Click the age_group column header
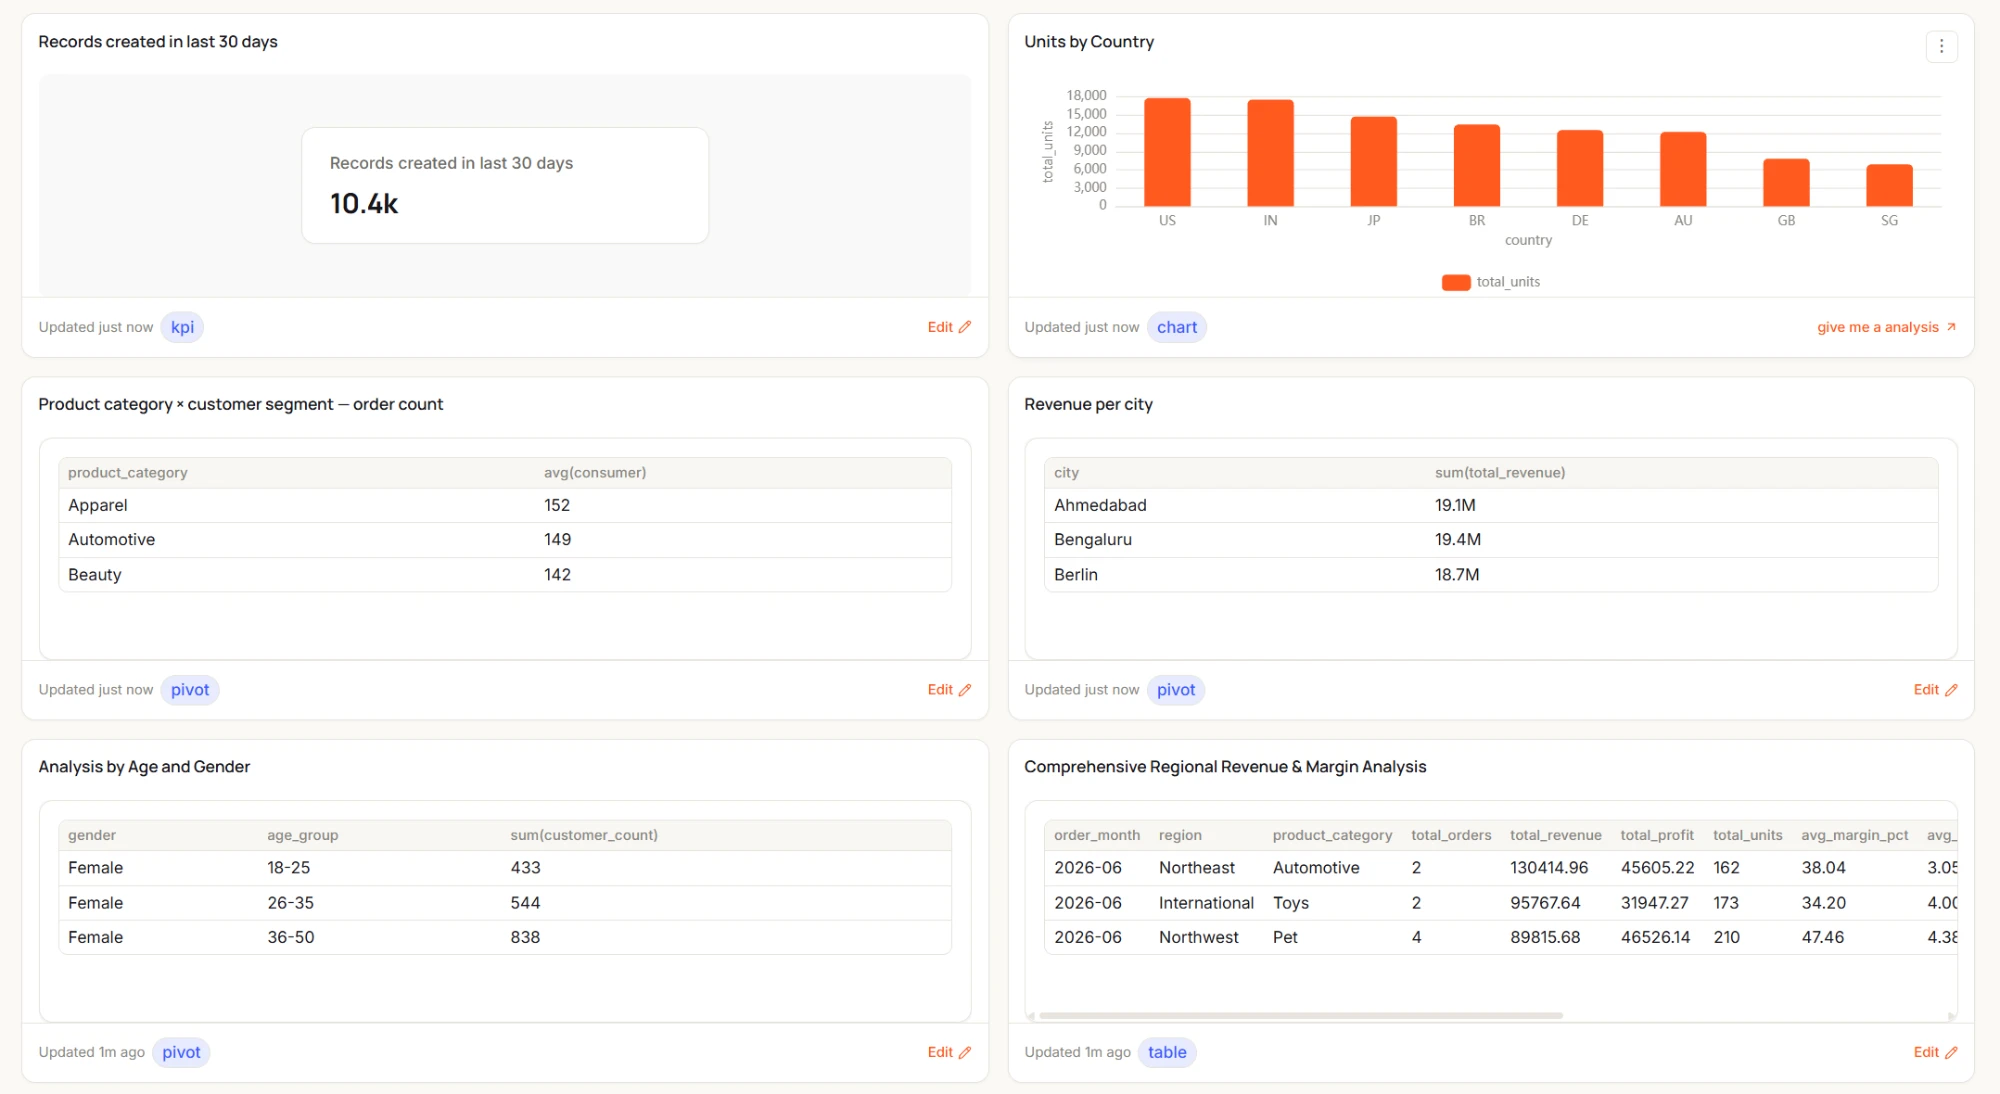 pyautogui.click(x=303, y=835)
